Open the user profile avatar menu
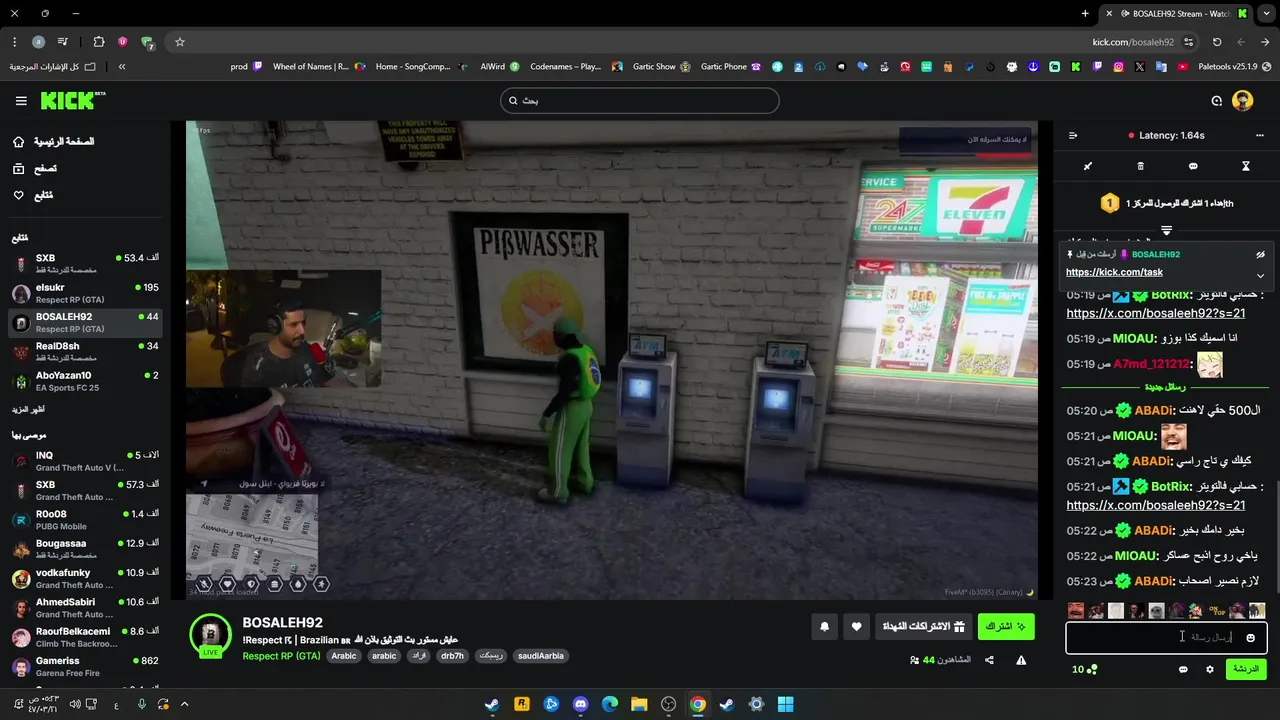Image resolution: width=1280 pixels, height=720 pixels. click(1243, 100)
